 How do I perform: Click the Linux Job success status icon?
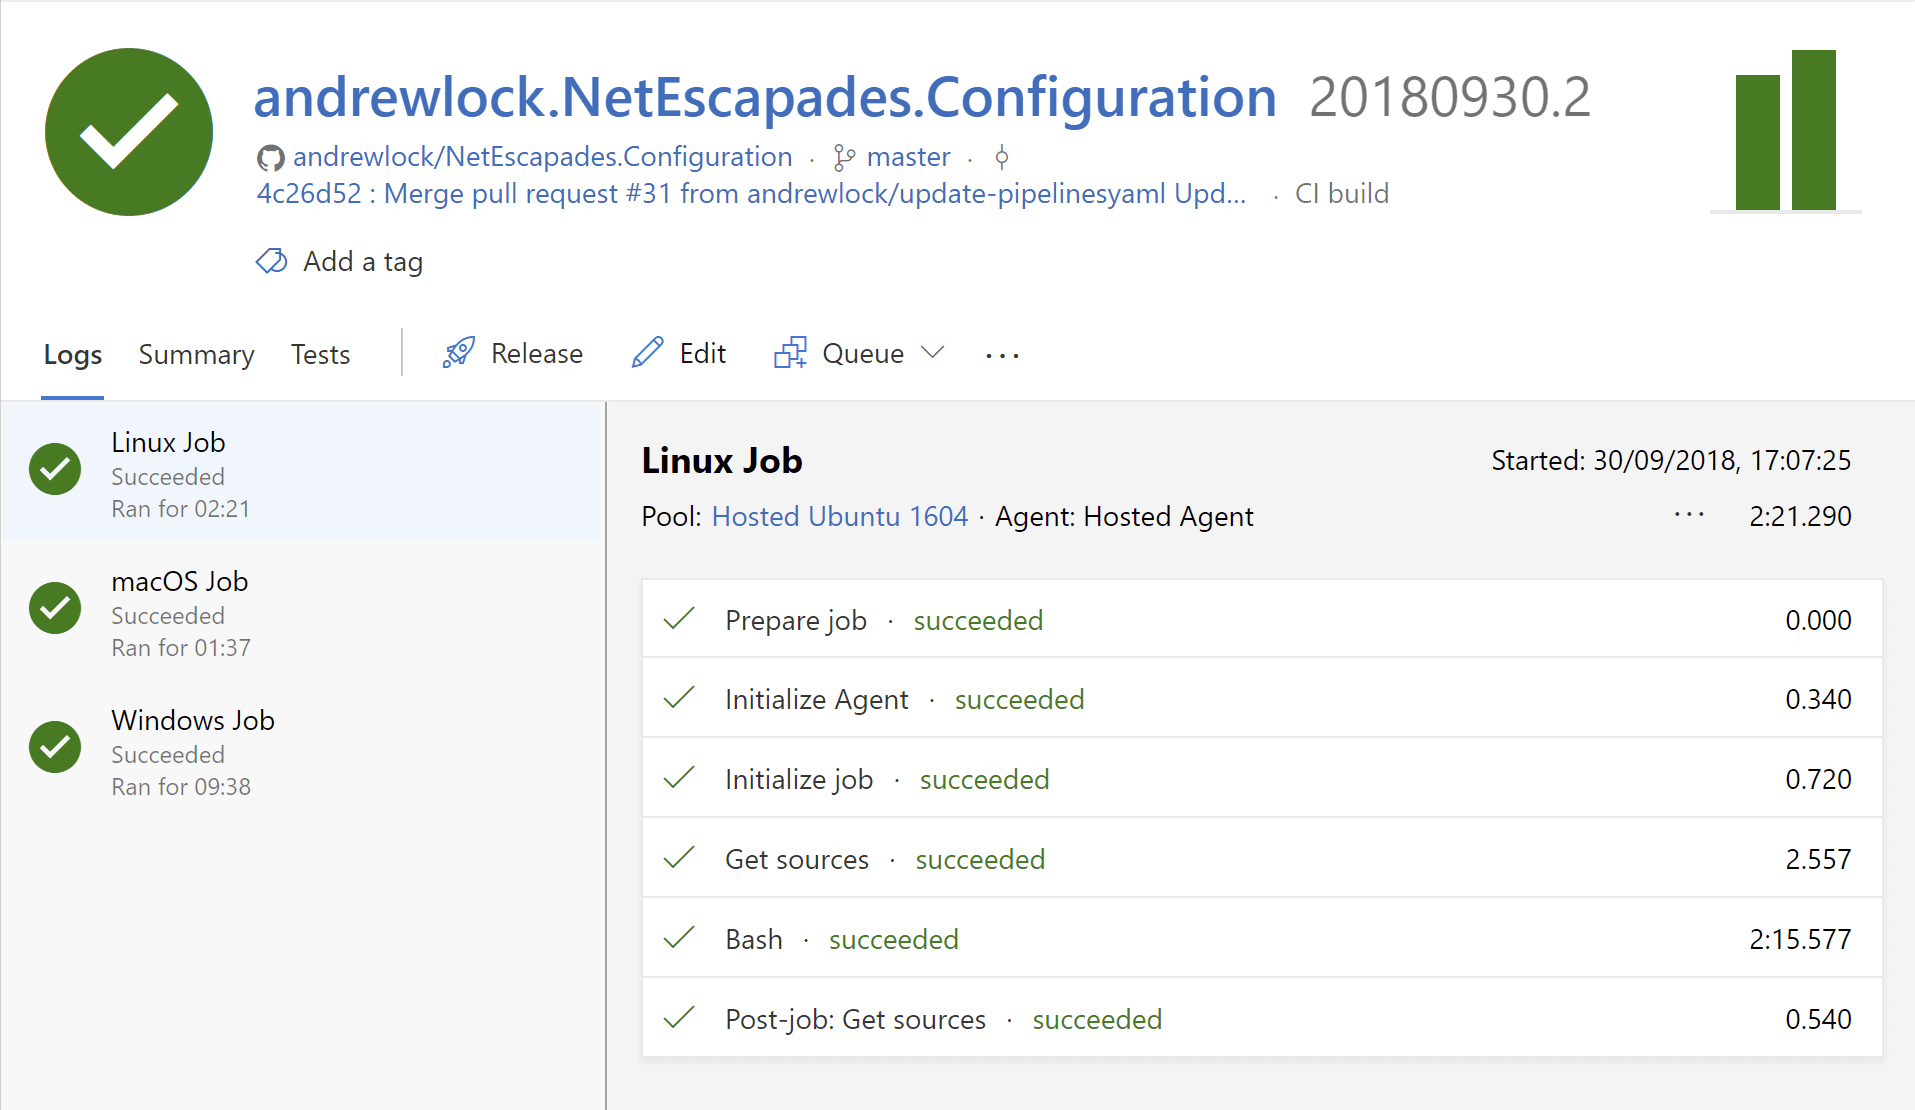click(55, 469)
